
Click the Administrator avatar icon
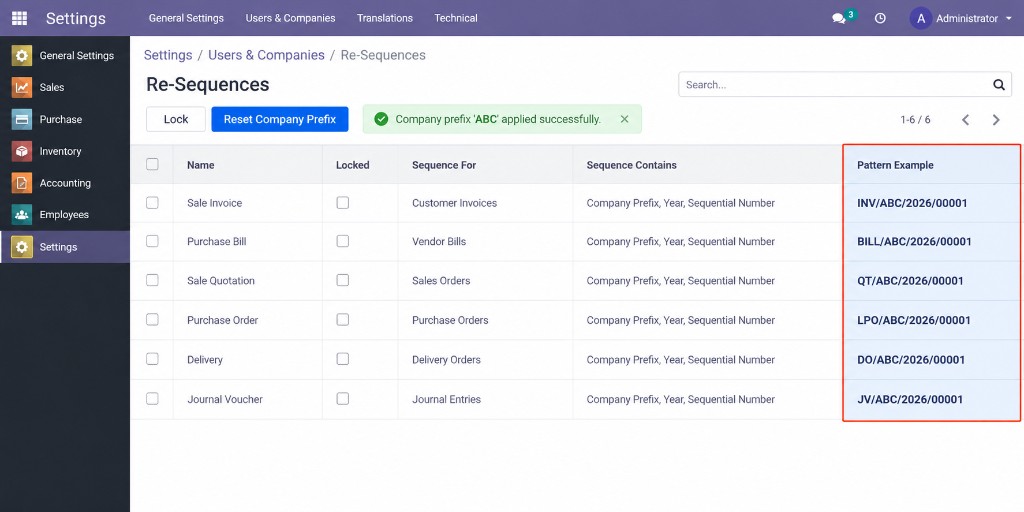point(921,18)
